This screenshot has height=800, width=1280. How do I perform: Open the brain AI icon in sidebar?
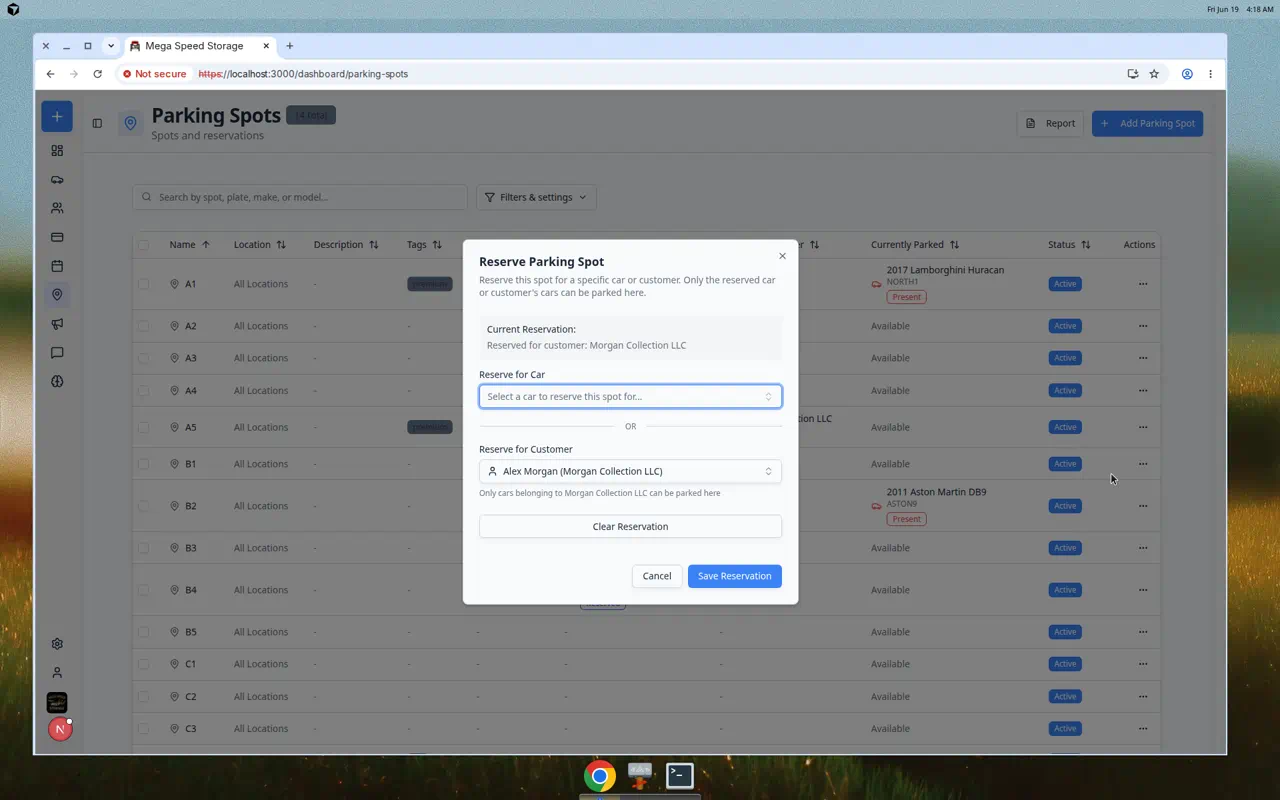click(57, 381)
